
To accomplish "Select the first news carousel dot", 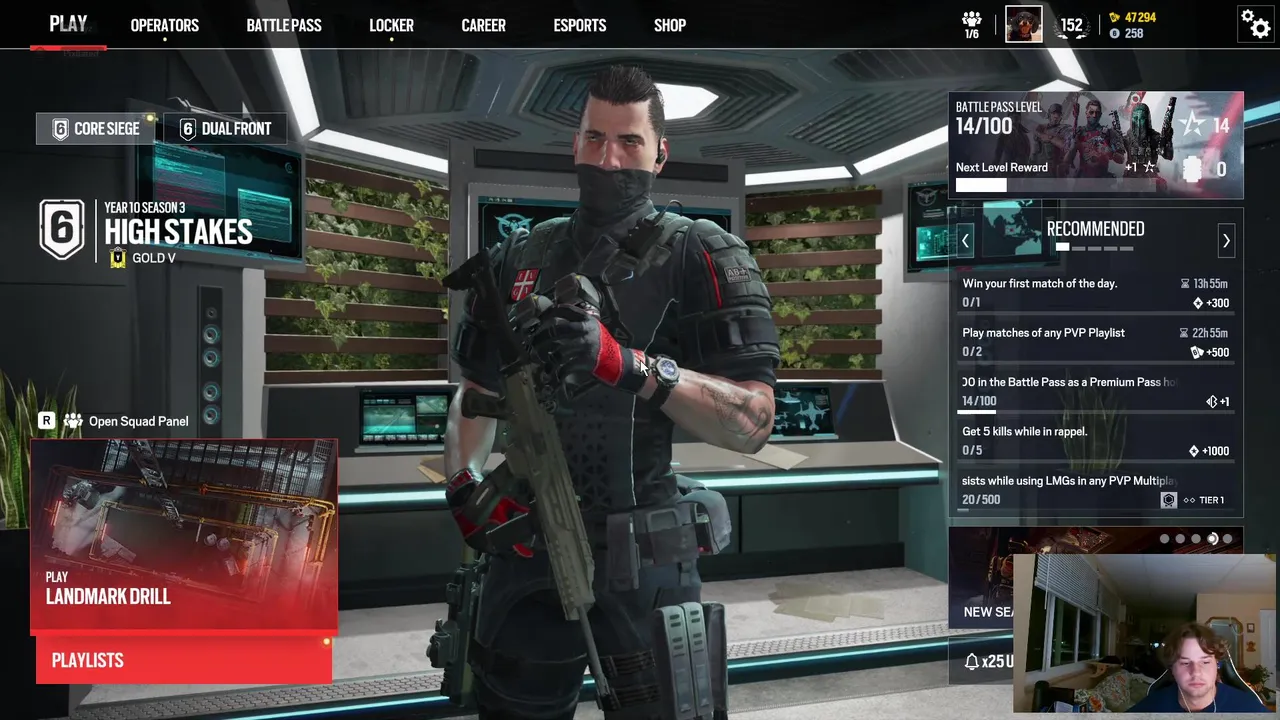I will (x=1164, y=539).
